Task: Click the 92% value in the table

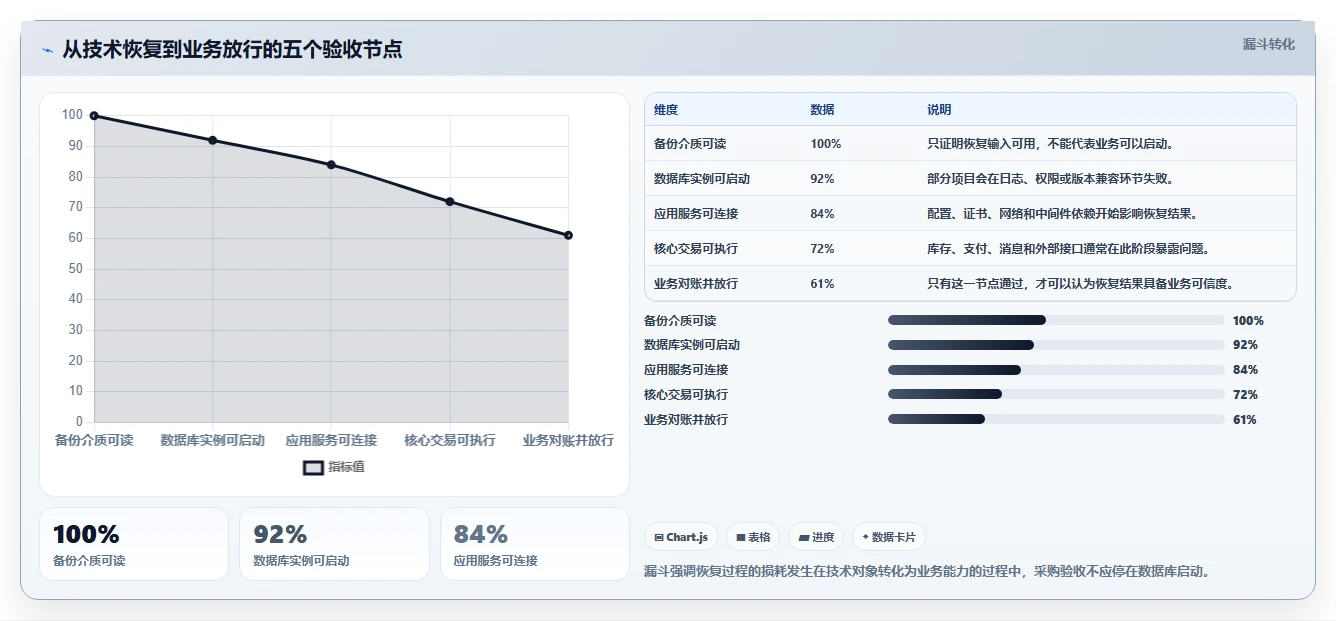Action: point(822,179)
